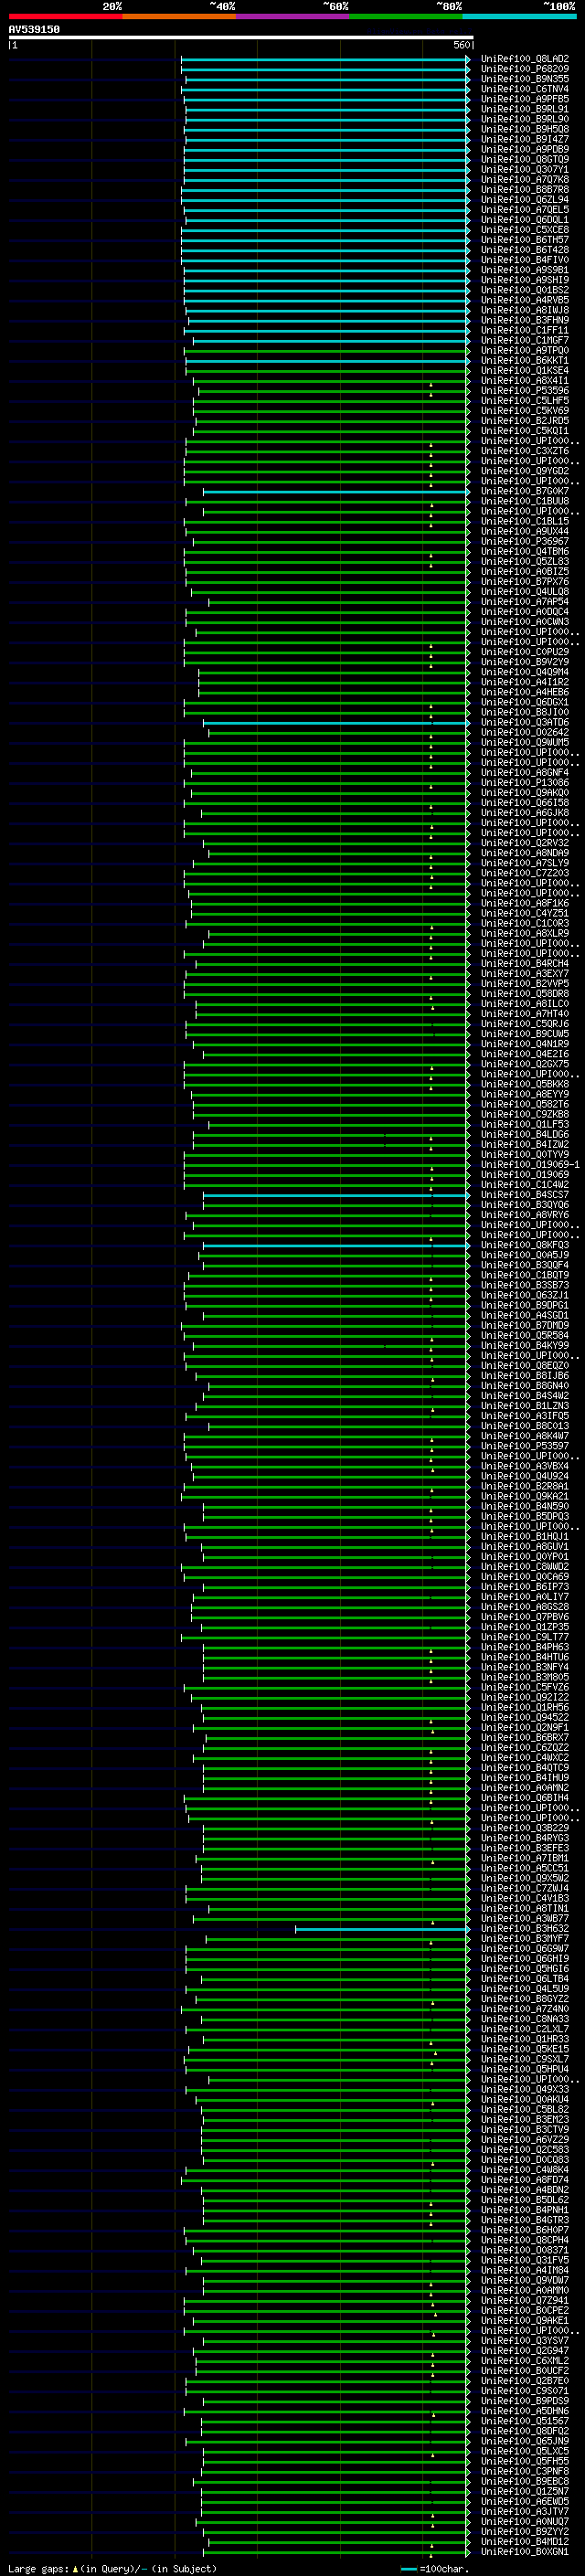585x2576 pixels.
Task: Select hit label UniRef100_A9PFB5
Action: coord(524,99)
